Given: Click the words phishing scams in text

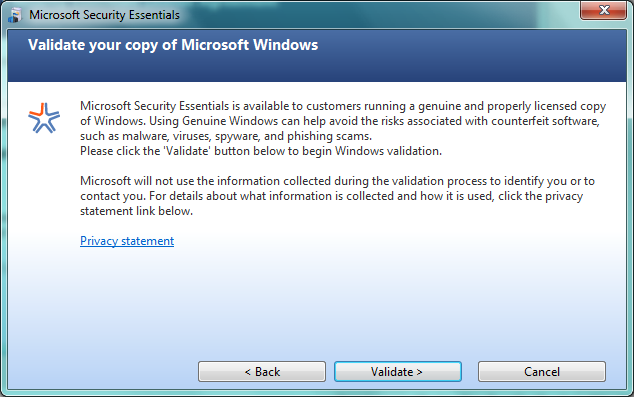Looking at the screenshot, I should pyautogui.click(x=329, y=136).
